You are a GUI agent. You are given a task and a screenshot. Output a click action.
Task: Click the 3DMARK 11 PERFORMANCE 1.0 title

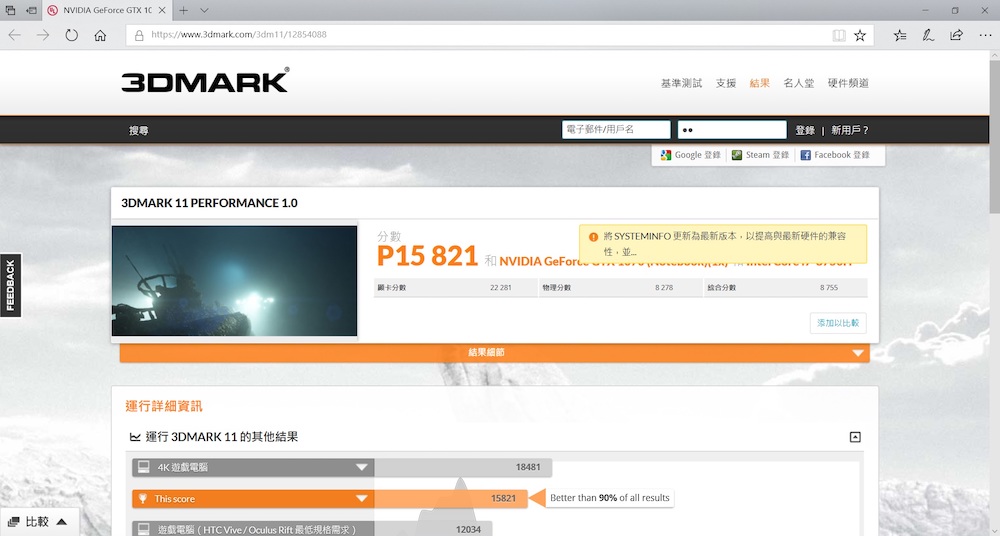click(x=209, y=203)
